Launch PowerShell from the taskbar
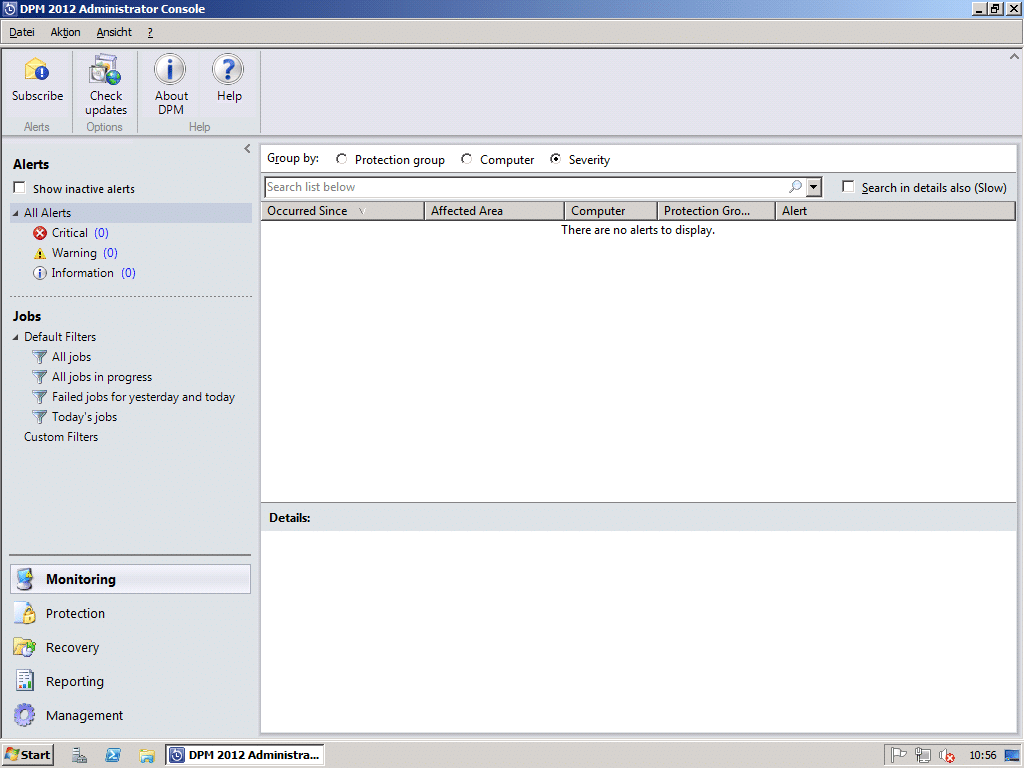The height and width of the screenshot is (768, 1024). point(113,755)
